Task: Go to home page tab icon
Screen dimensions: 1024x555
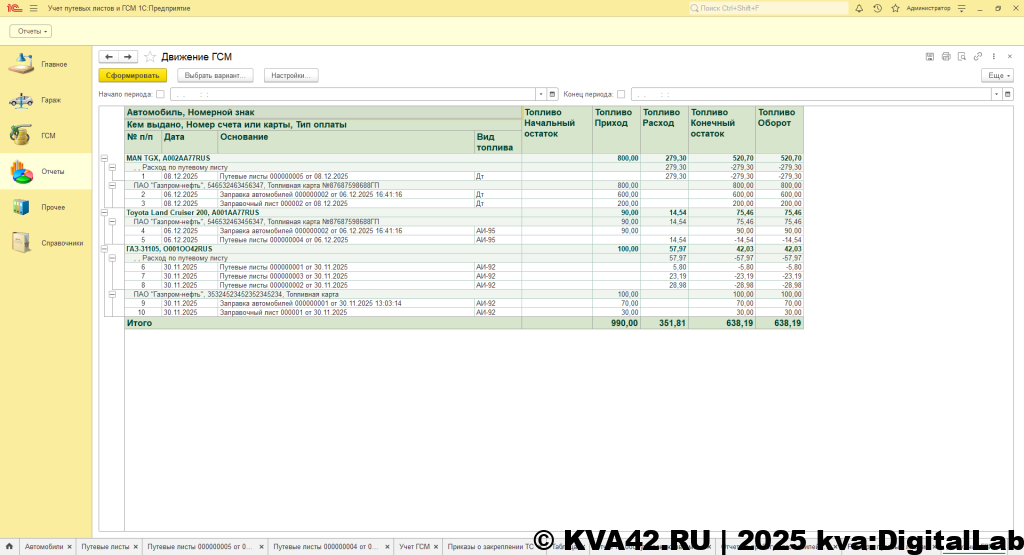Action: [10, 547]
